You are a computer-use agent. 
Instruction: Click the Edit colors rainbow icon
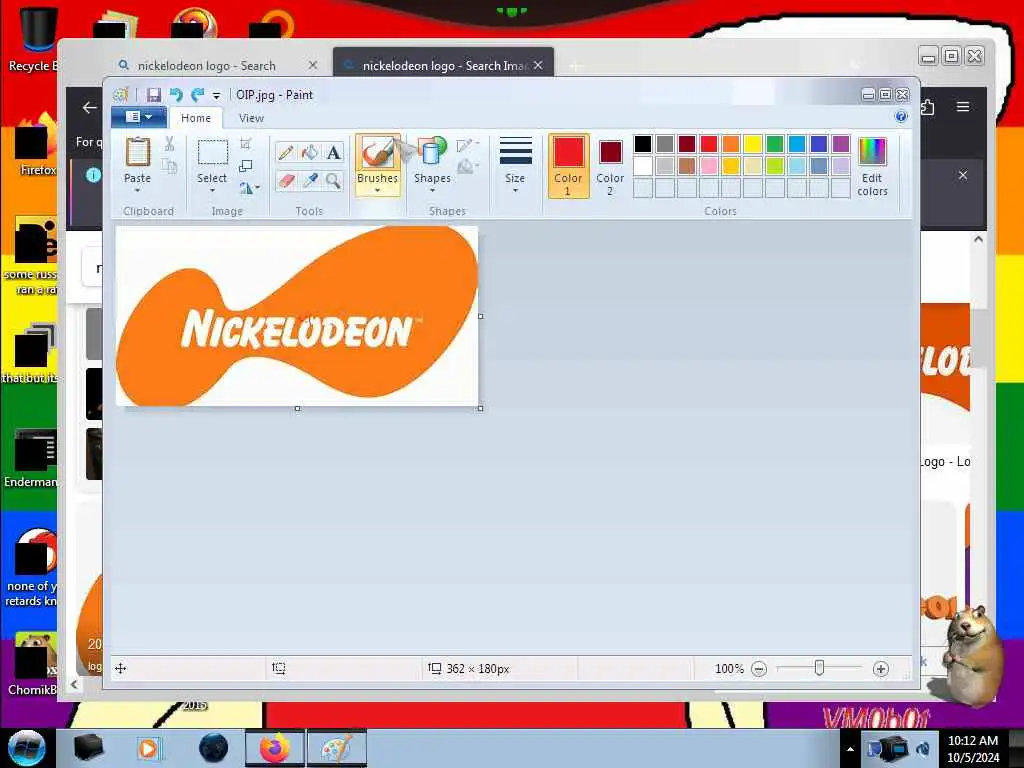coord(872,152)
